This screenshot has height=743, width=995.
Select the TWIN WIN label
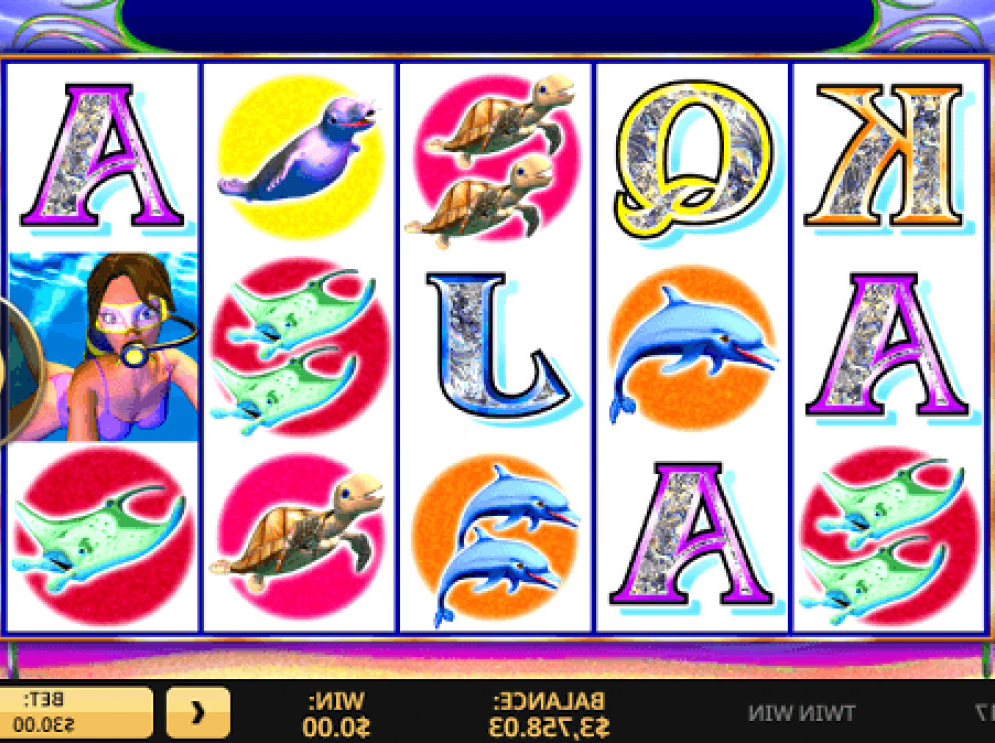(801, 713)
